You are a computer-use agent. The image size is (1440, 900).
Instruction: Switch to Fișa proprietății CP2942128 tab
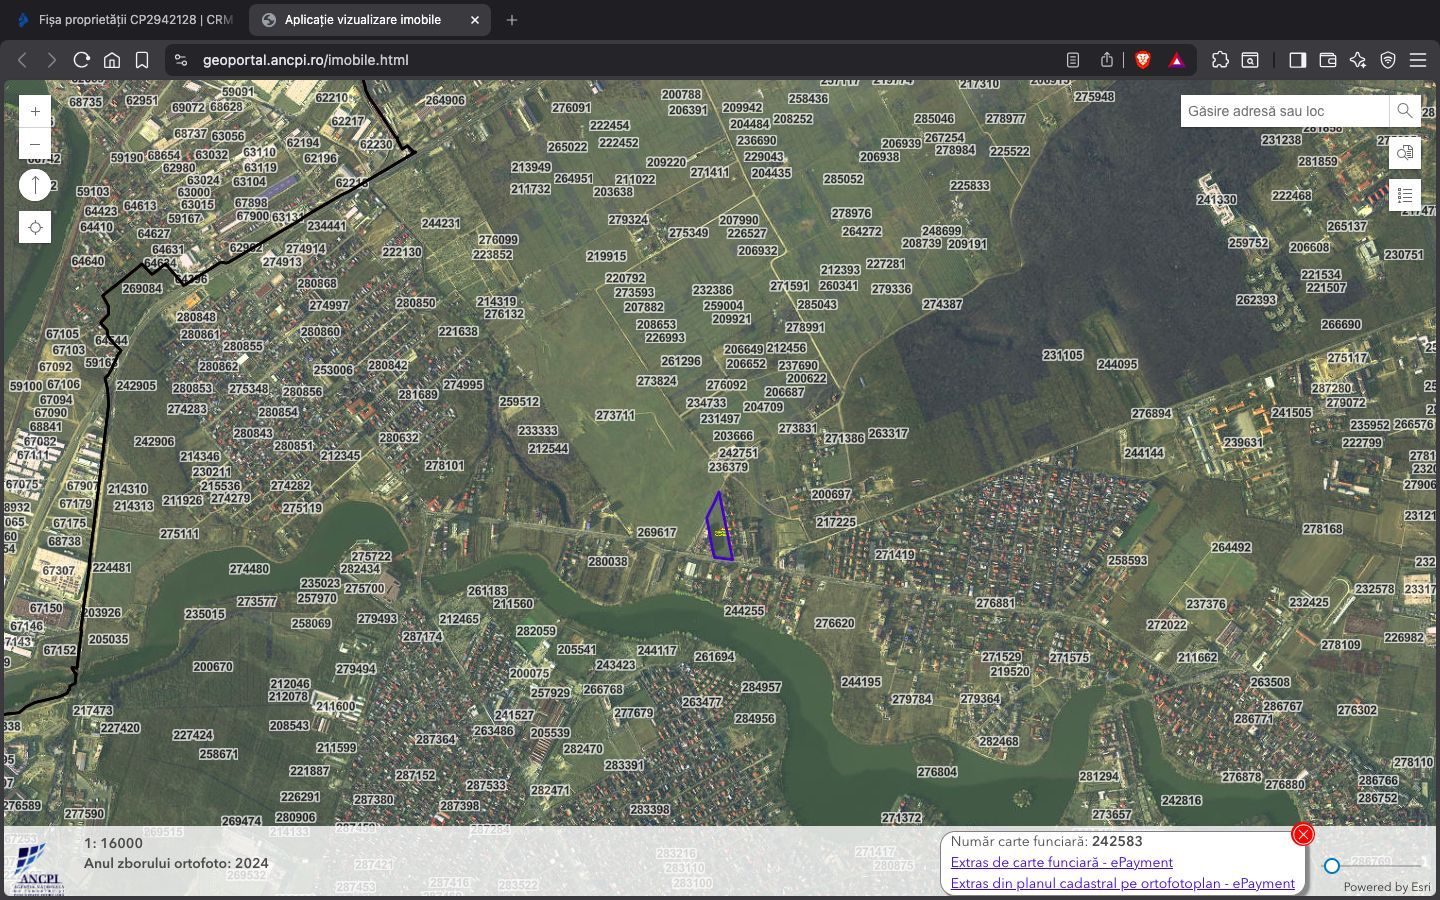coord(125,20)
